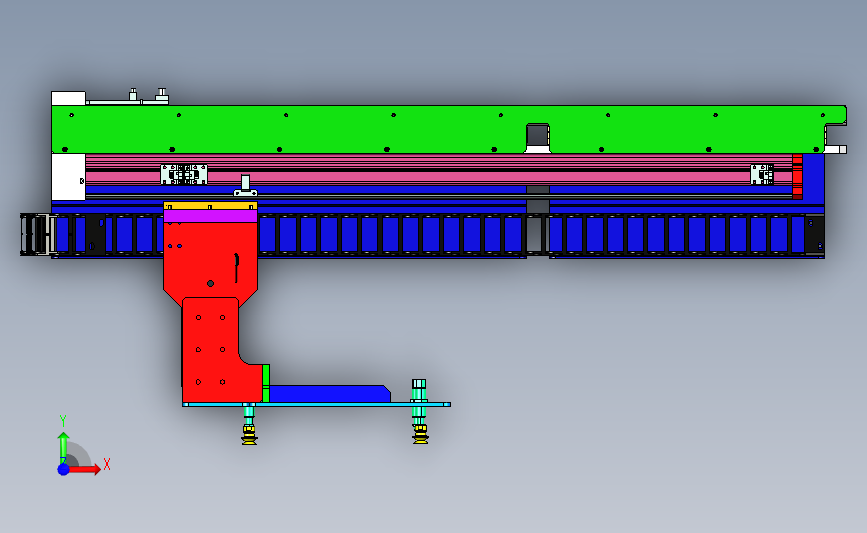Screen dimensions: 867x533
Task: Select the blue arm on cyan plate
Action: (x=329, y=394)
